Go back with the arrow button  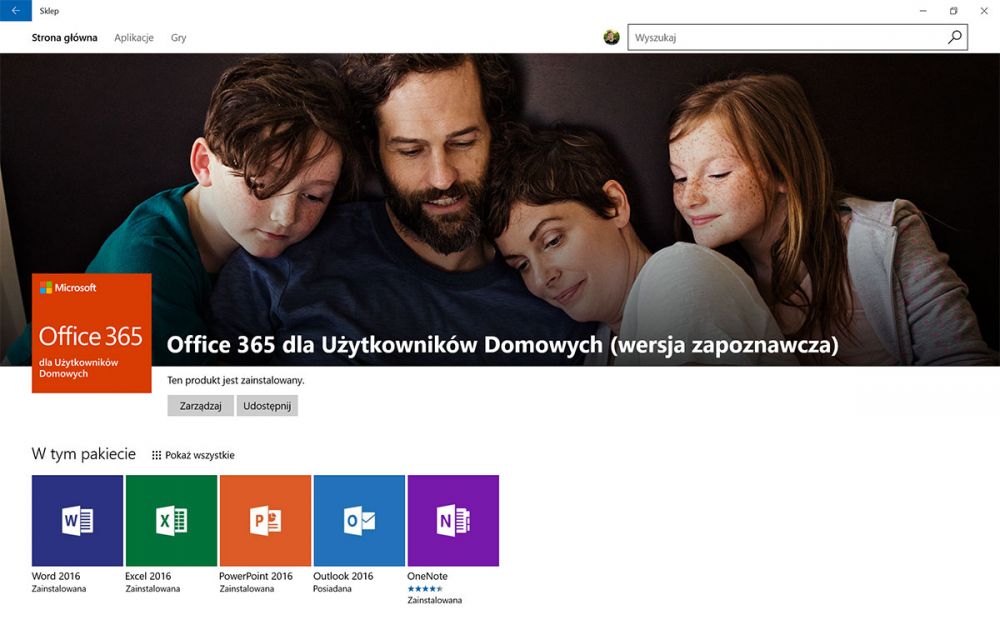(x=15, y=10)
